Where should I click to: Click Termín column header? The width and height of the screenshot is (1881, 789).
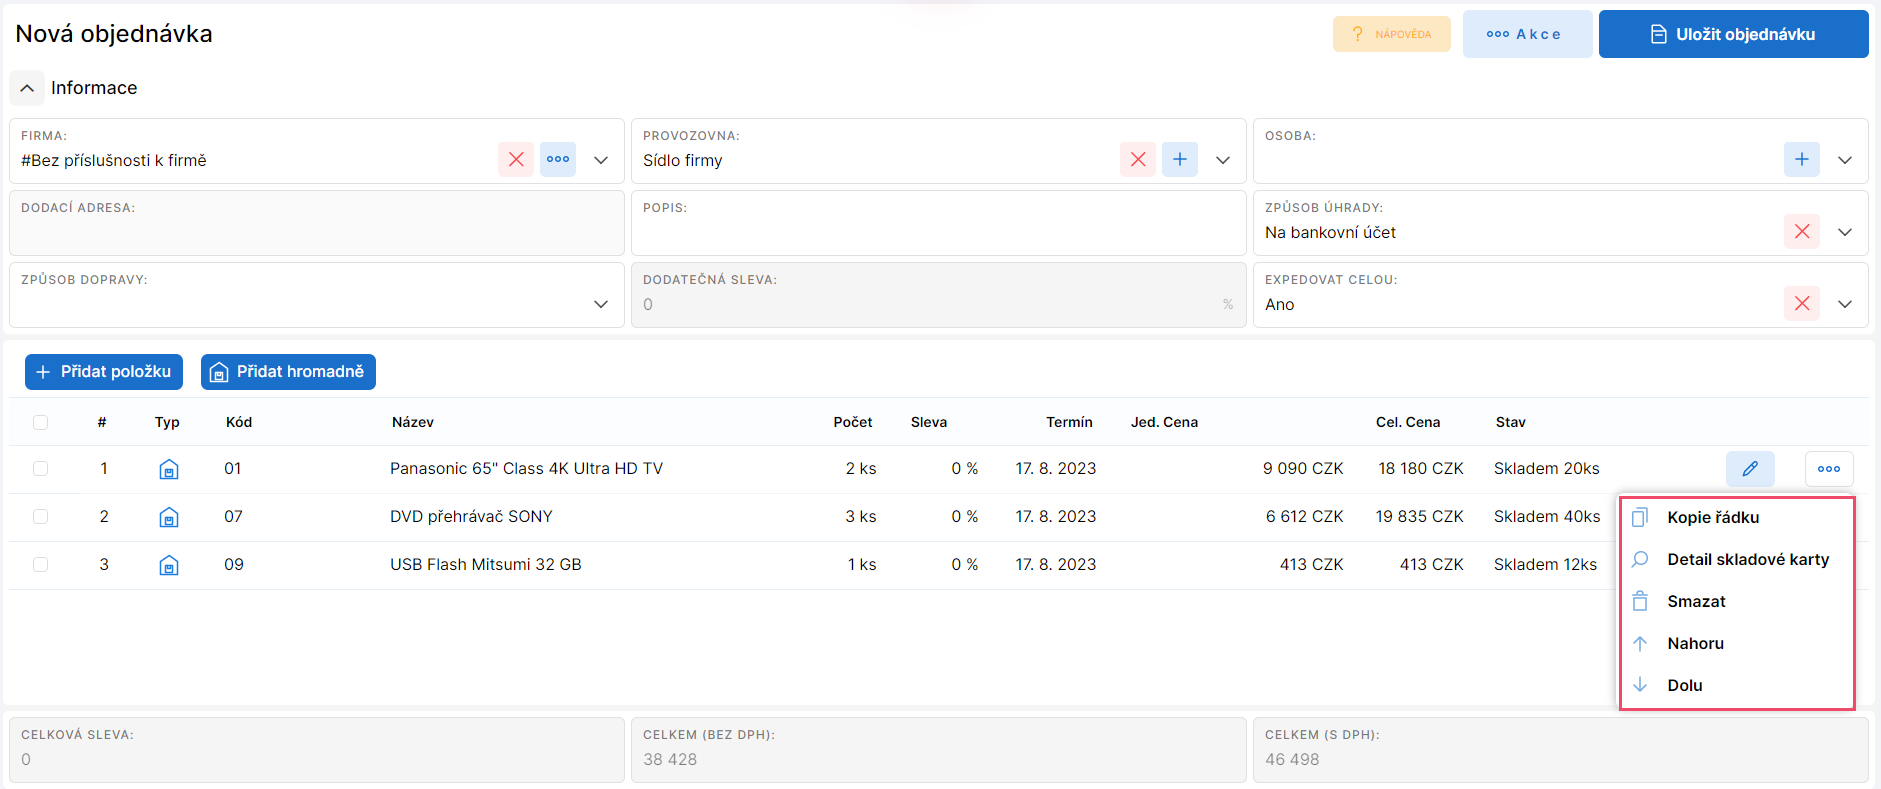1069,422
